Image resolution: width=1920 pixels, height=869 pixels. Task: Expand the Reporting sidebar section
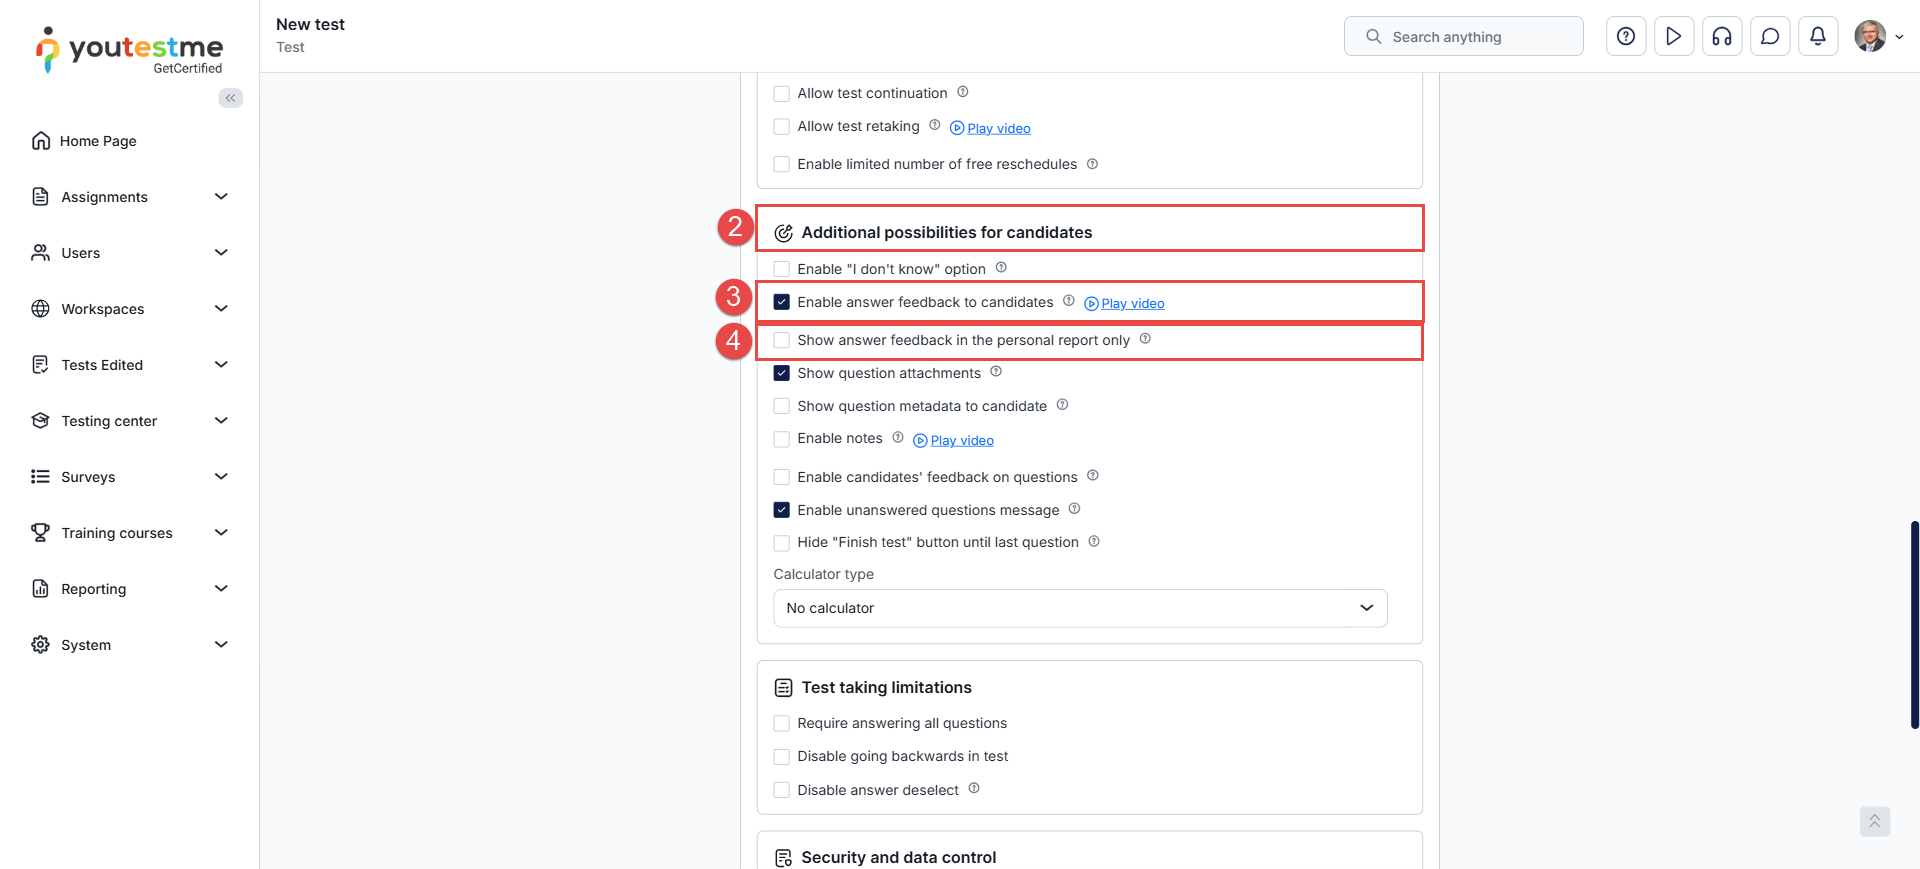click(x=130, y=589)
